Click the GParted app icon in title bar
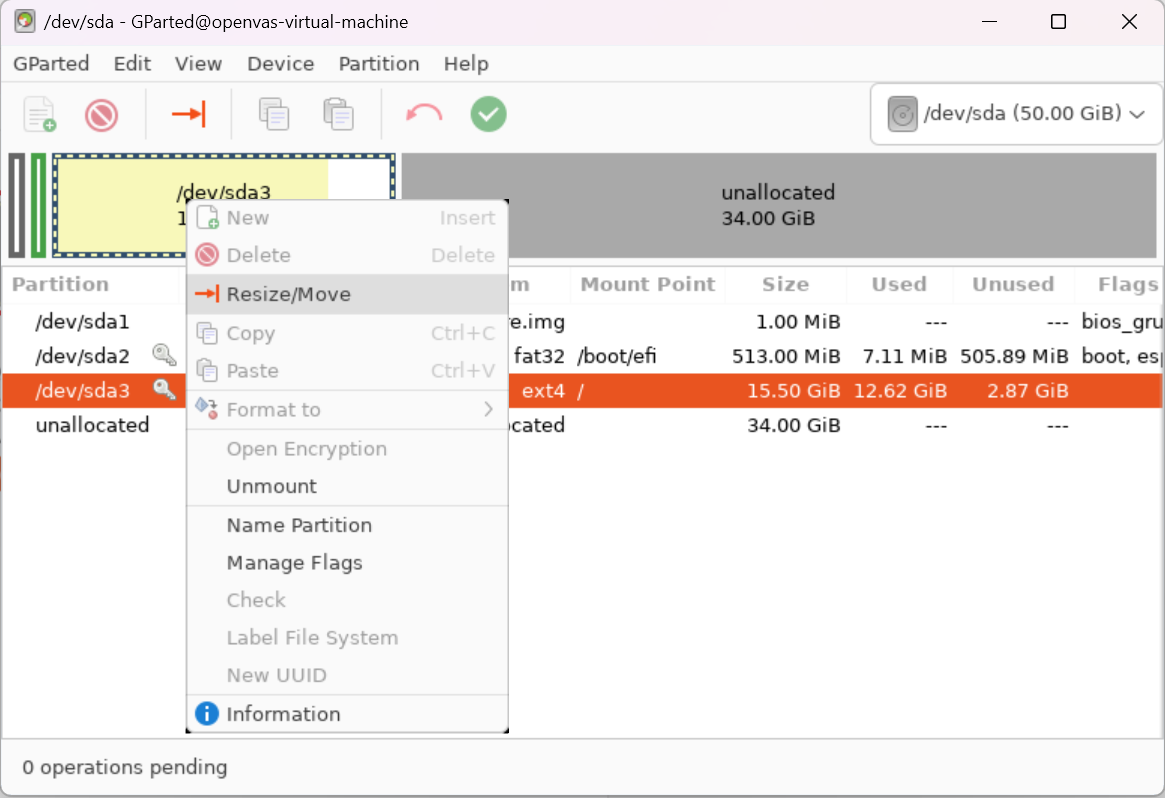Viewport: 1165px width, 798px height. click(x=25, y=21)
